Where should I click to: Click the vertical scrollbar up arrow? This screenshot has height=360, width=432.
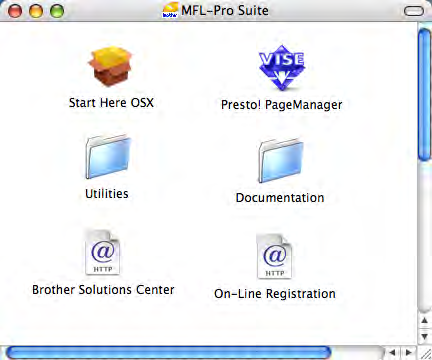point(424,321)
